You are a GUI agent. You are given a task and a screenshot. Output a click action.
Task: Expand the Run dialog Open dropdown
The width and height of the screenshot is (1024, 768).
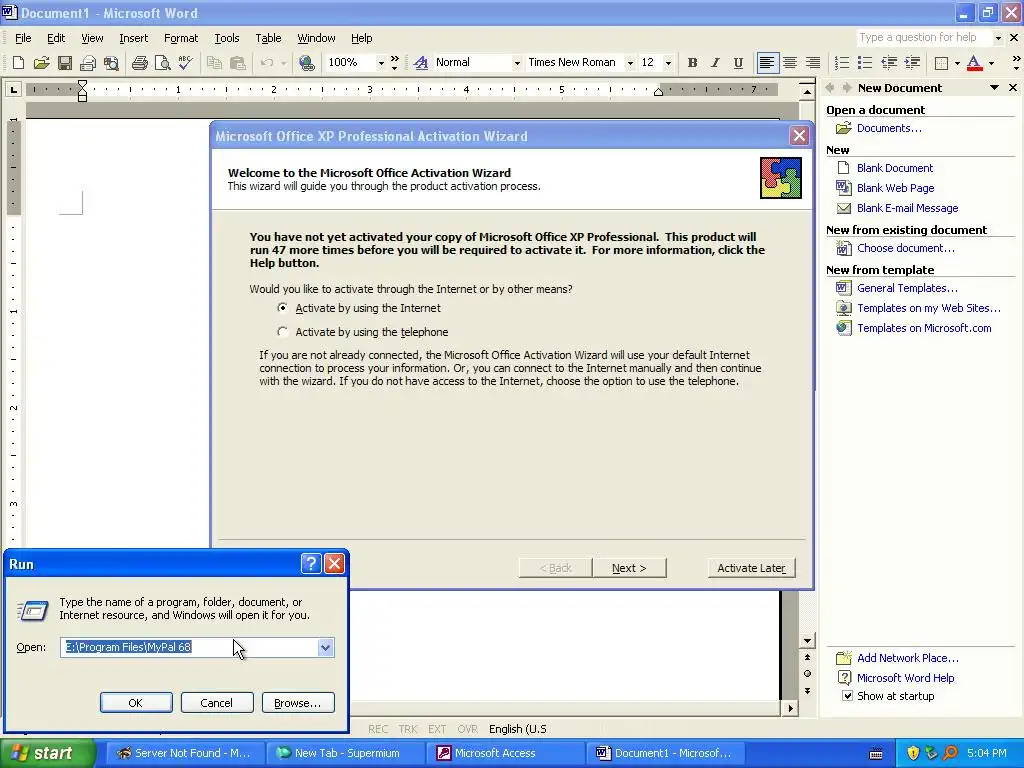[x=325, y=647]
